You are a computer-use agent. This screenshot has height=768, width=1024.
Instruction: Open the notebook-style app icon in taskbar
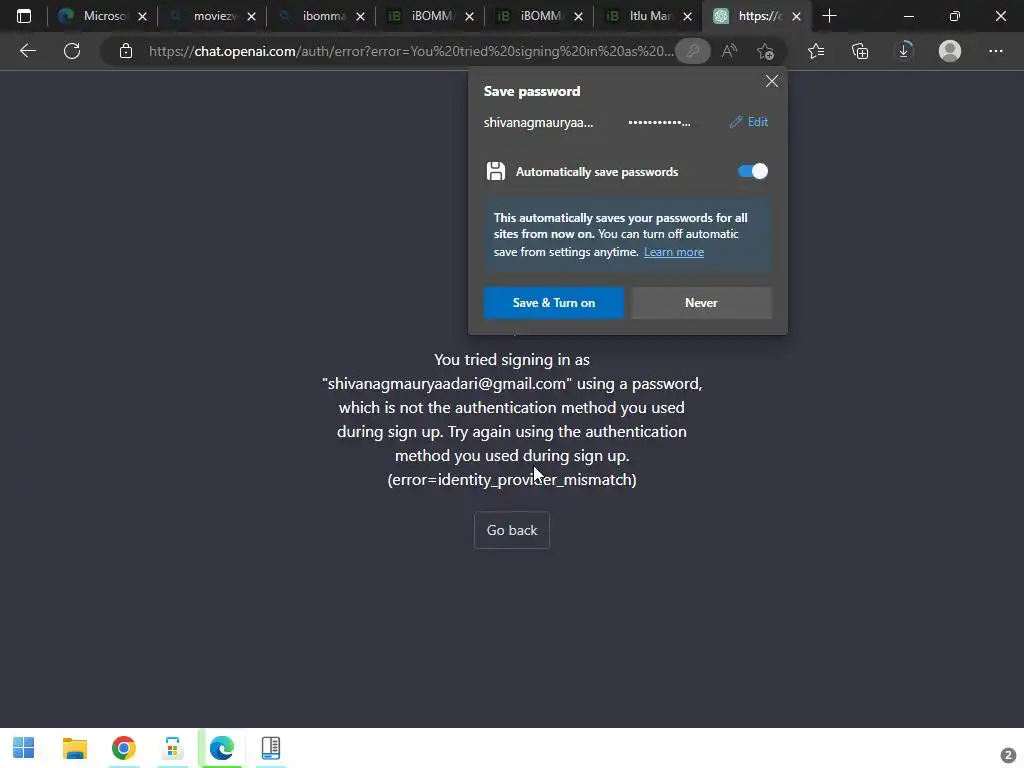click(270, 748)
